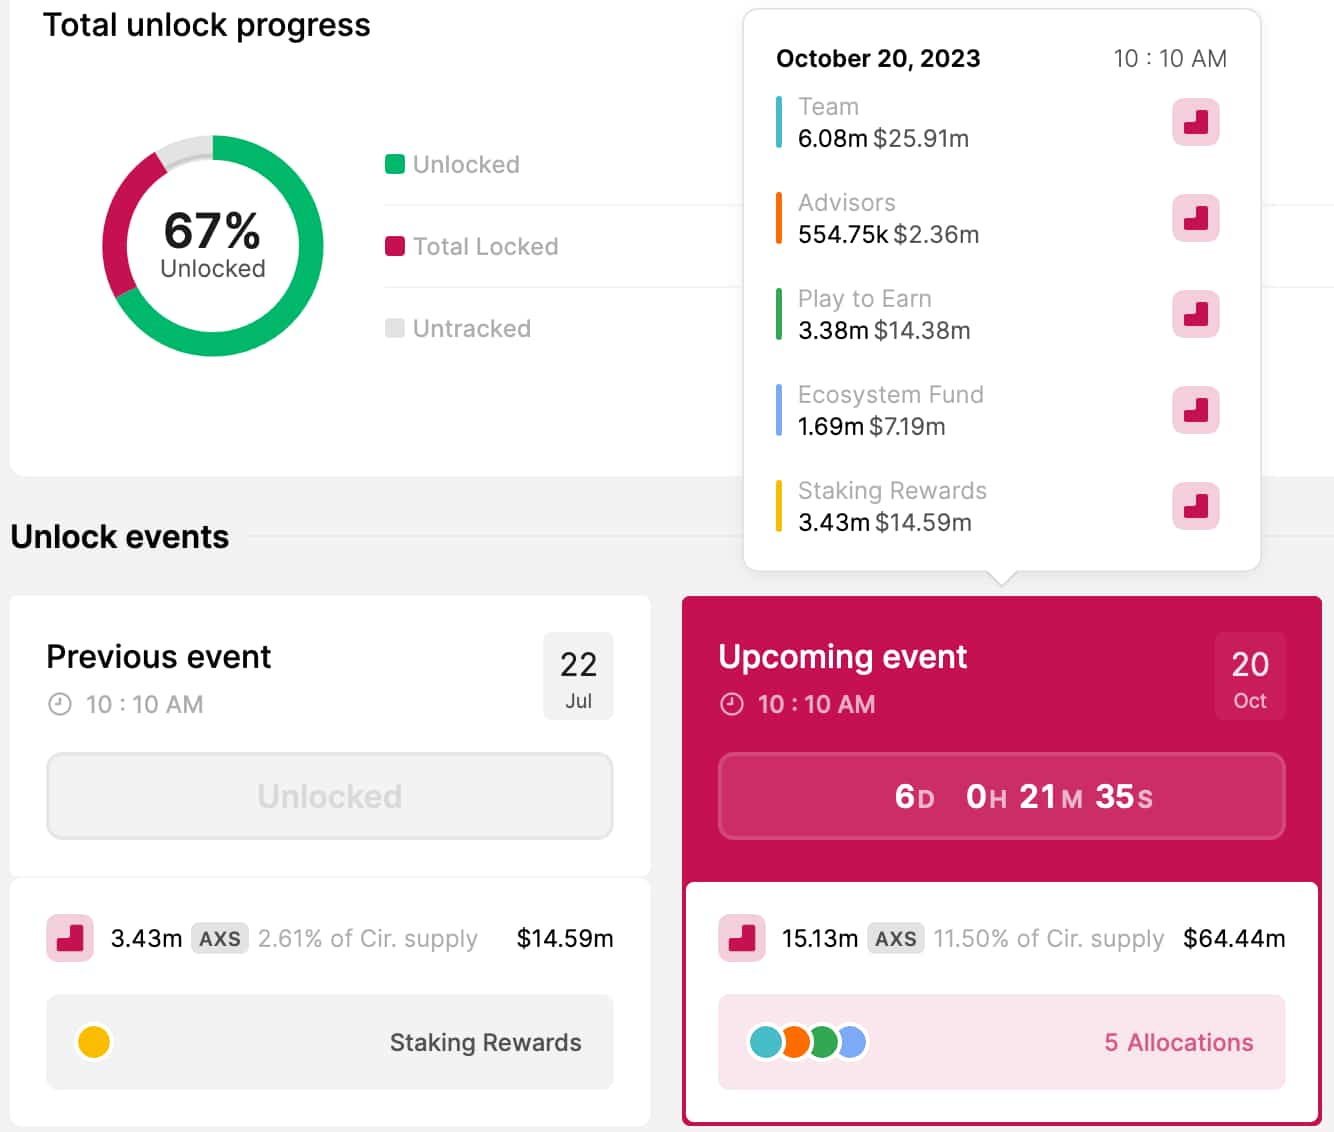Open the 5 Allocations link
The image size is (1334, 1132).
1178,1042
